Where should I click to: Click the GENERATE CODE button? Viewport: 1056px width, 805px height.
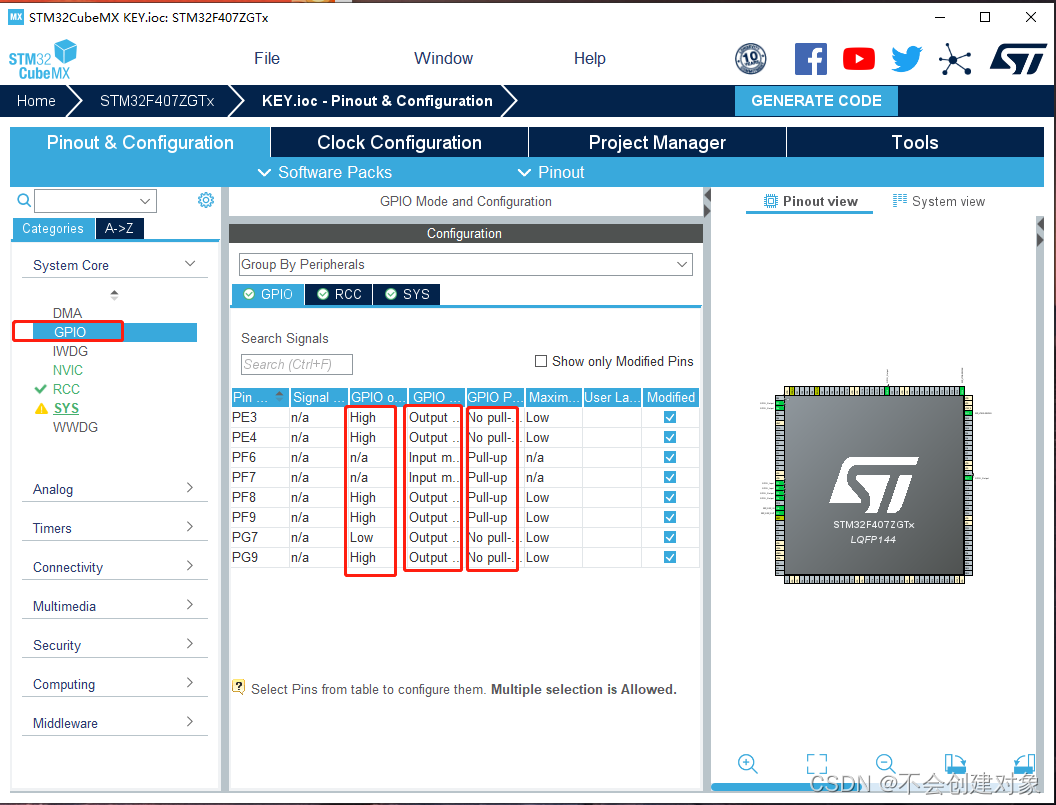pos(816,100)
